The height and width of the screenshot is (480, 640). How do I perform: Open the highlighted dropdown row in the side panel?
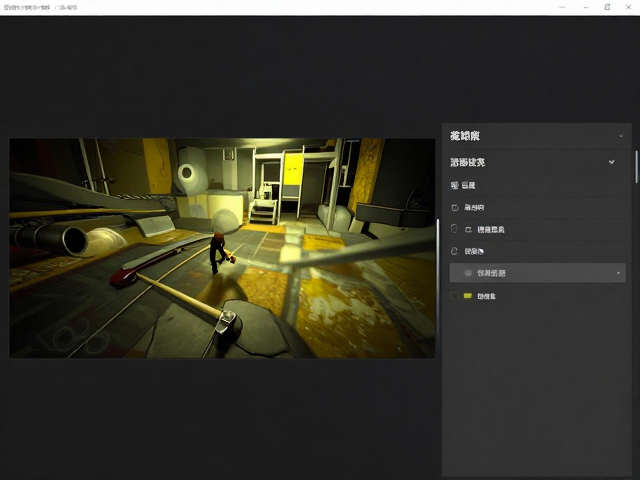click(538, 273)
